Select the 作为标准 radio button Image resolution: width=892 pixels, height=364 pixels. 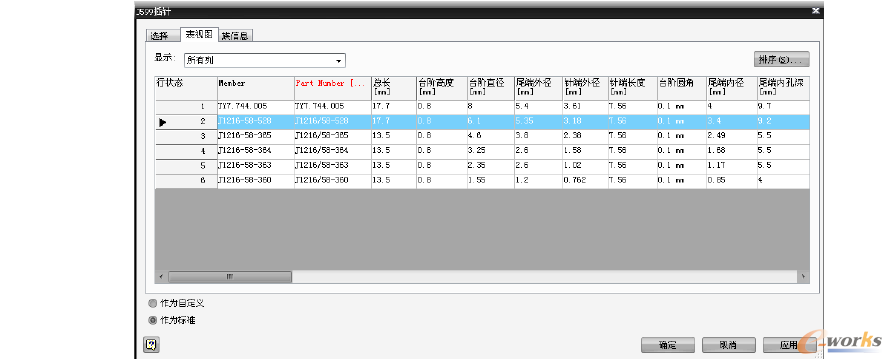pyautogui.click(x=152, y=320)
